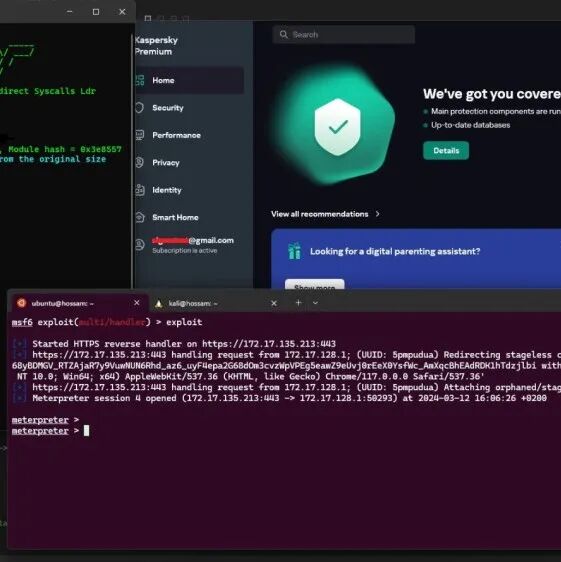Viewport: 561px width, 562px height.
Task: Switch to the kali@hossam terminal tab
Action: (x=215, y=303)
